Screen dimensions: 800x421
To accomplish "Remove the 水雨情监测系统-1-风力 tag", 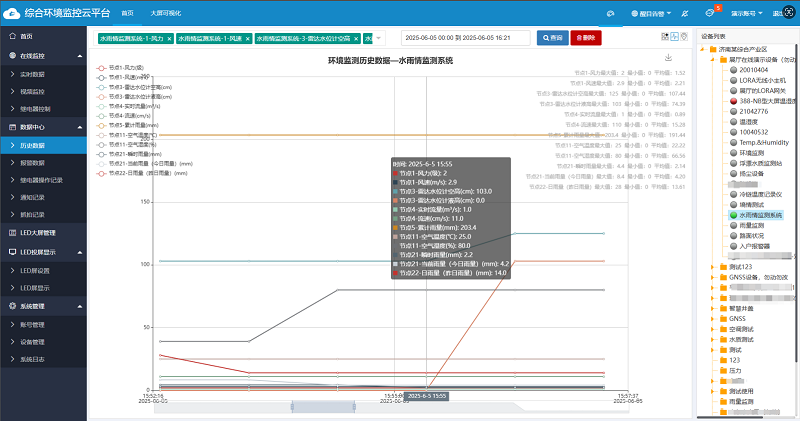I will 170,38.
